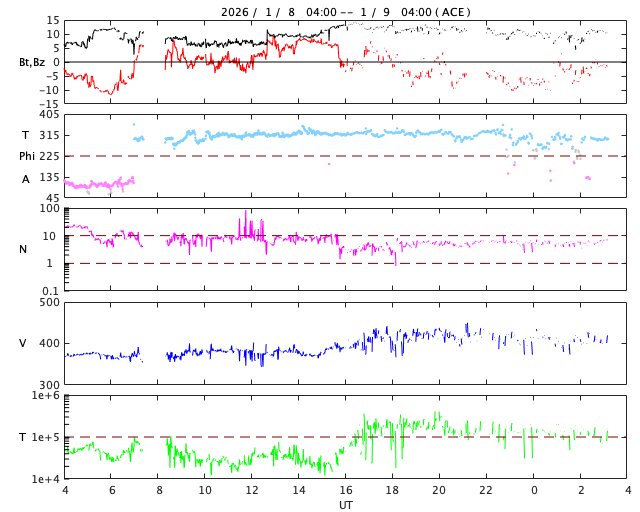
Task: Click the "12" hour tick on the UT axis
Action: point(252,490)
